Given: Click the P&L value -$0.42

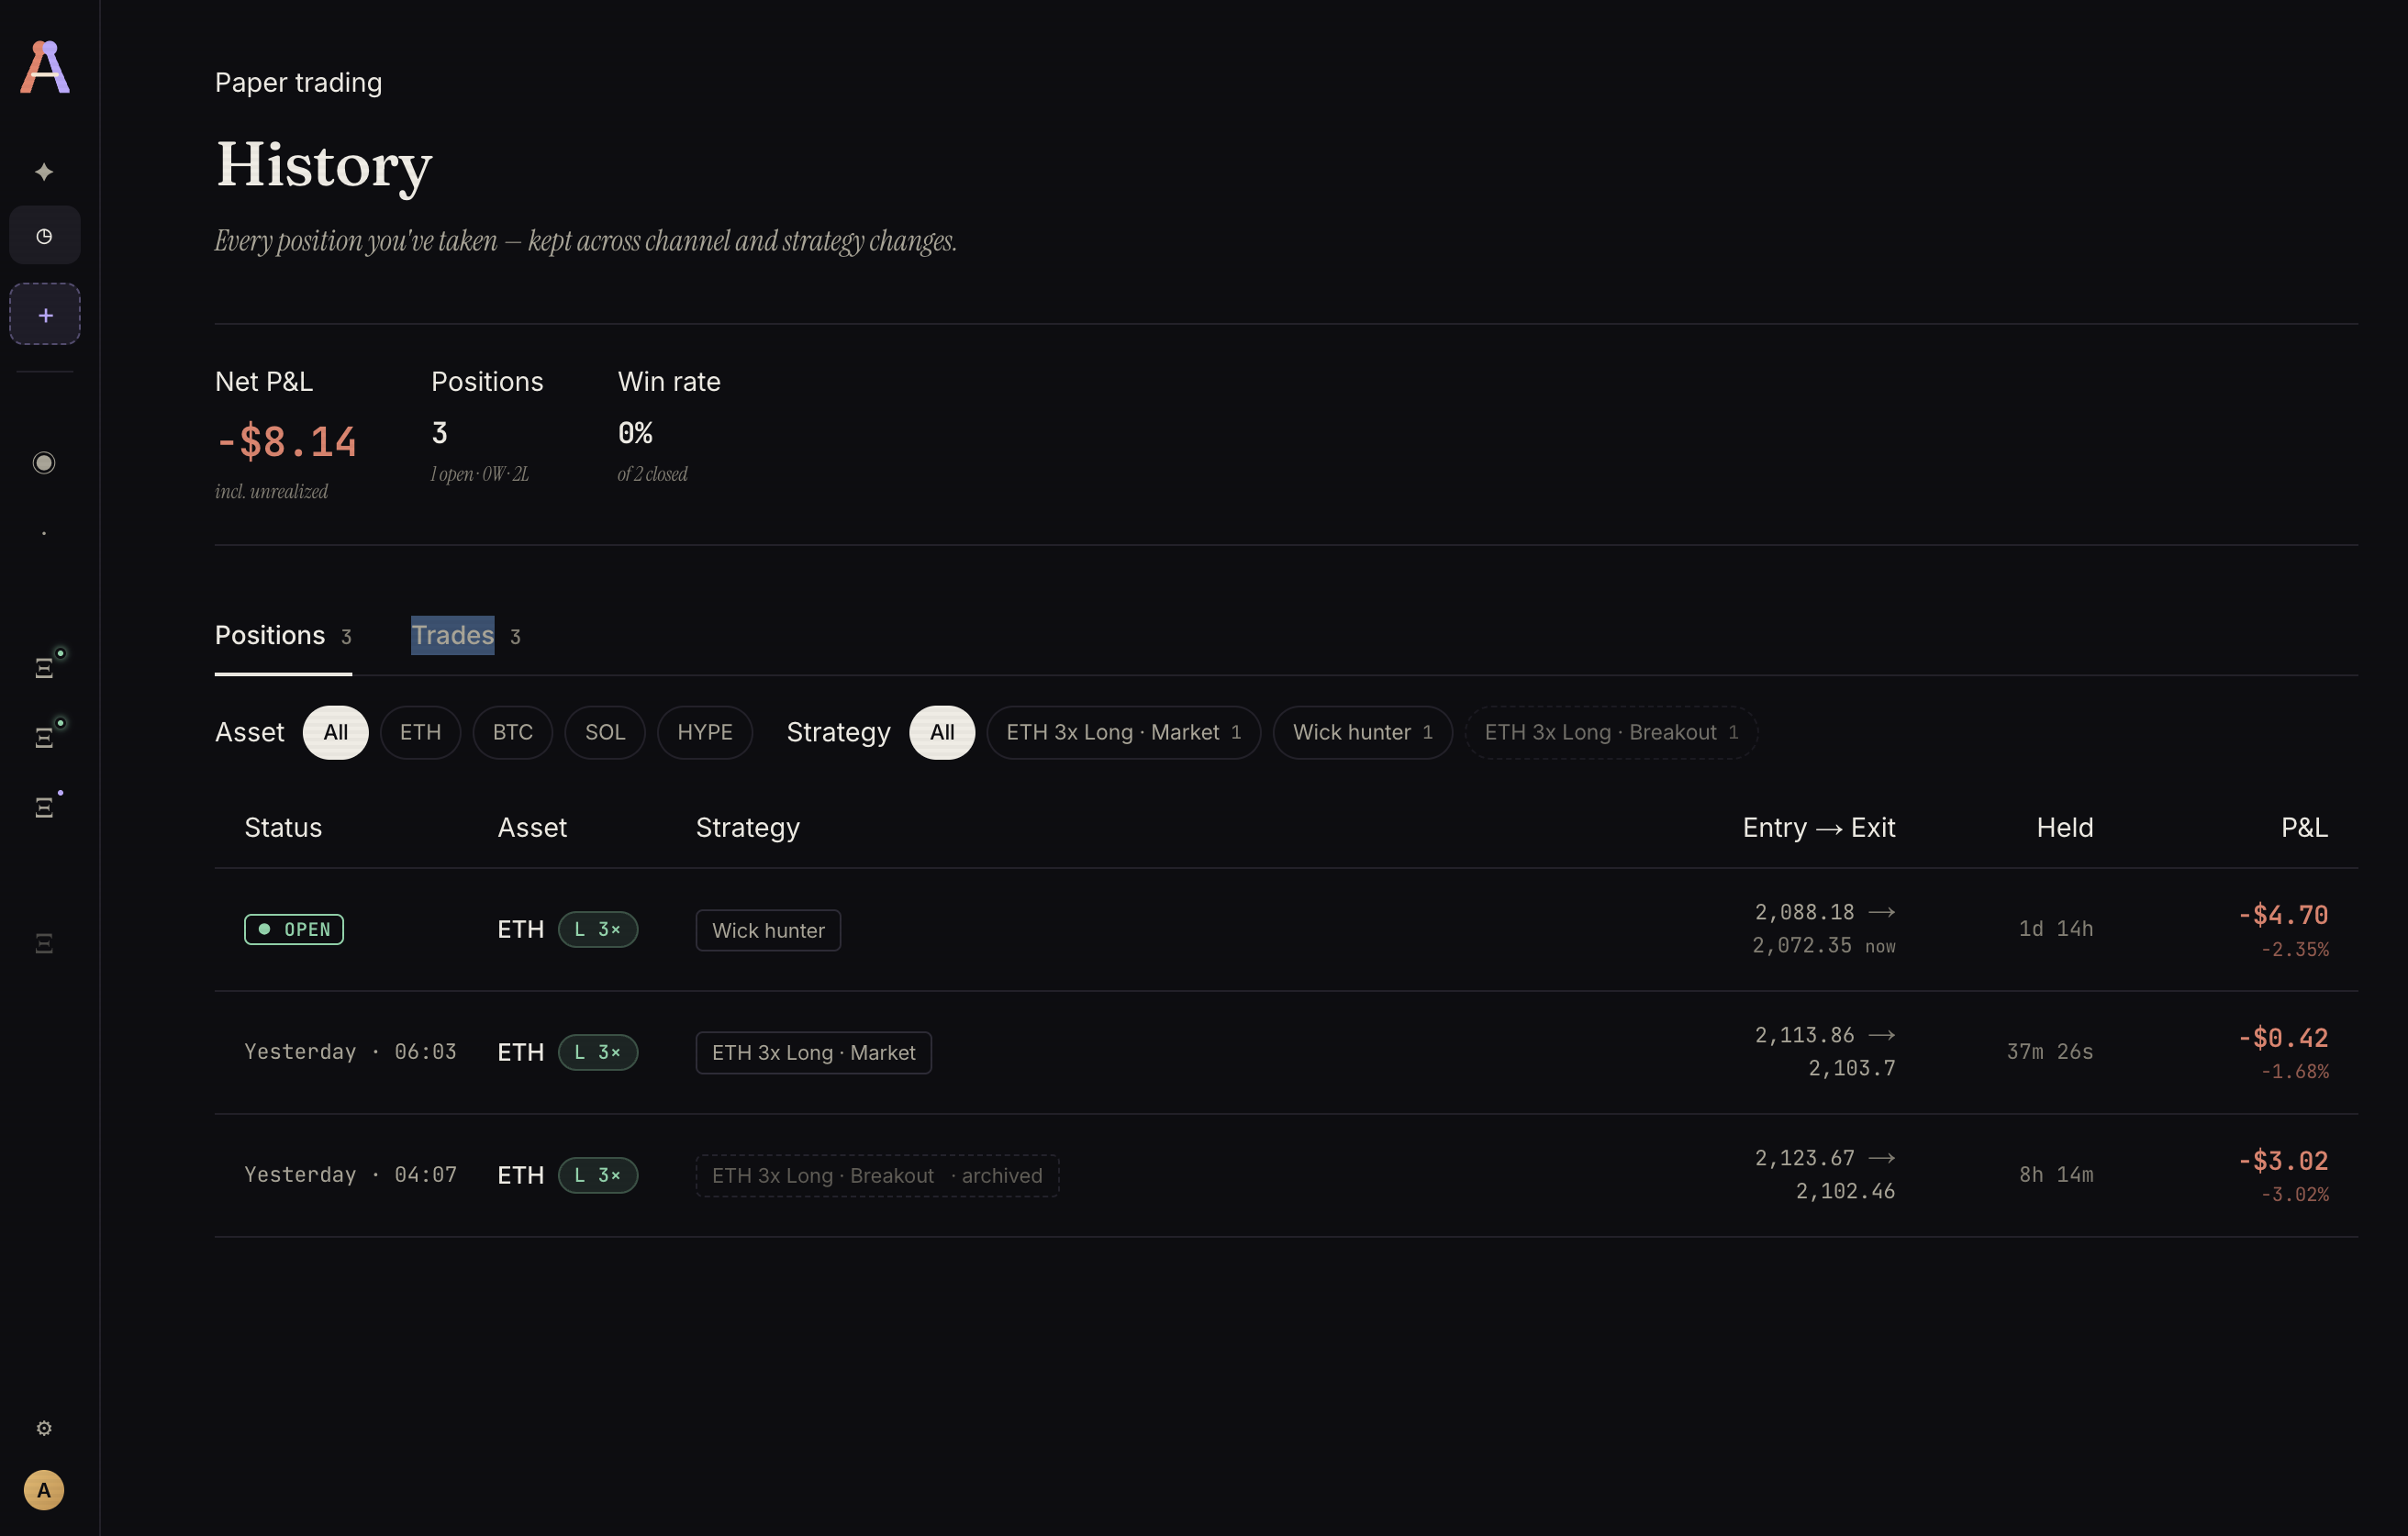Looking at the screenshot, I should point(2283,1038).
